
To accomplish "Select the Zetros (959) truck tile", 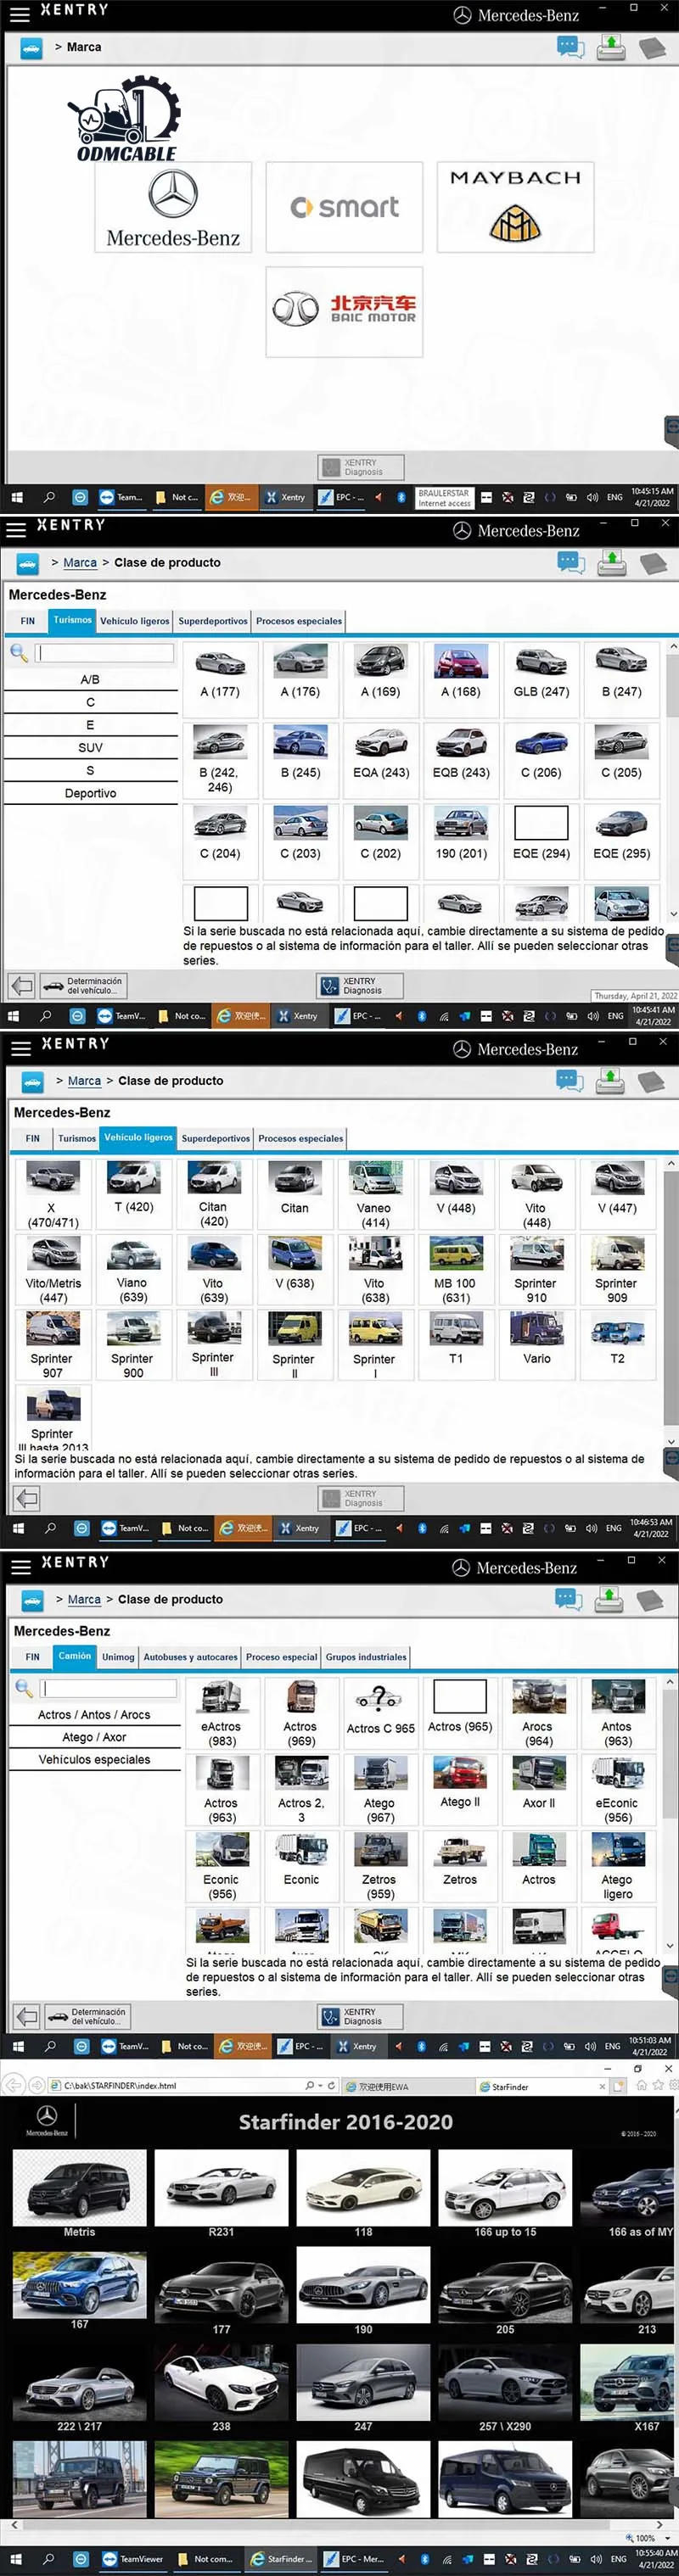I will (x=380, y=1867).
